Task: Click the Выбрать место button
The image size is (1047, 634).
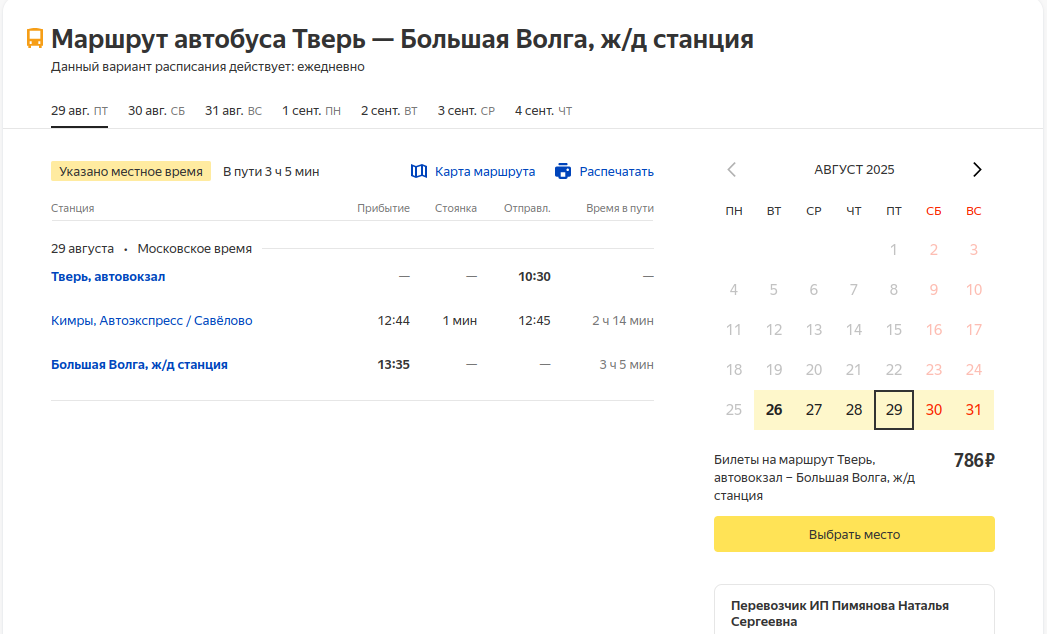Action: 854,534
